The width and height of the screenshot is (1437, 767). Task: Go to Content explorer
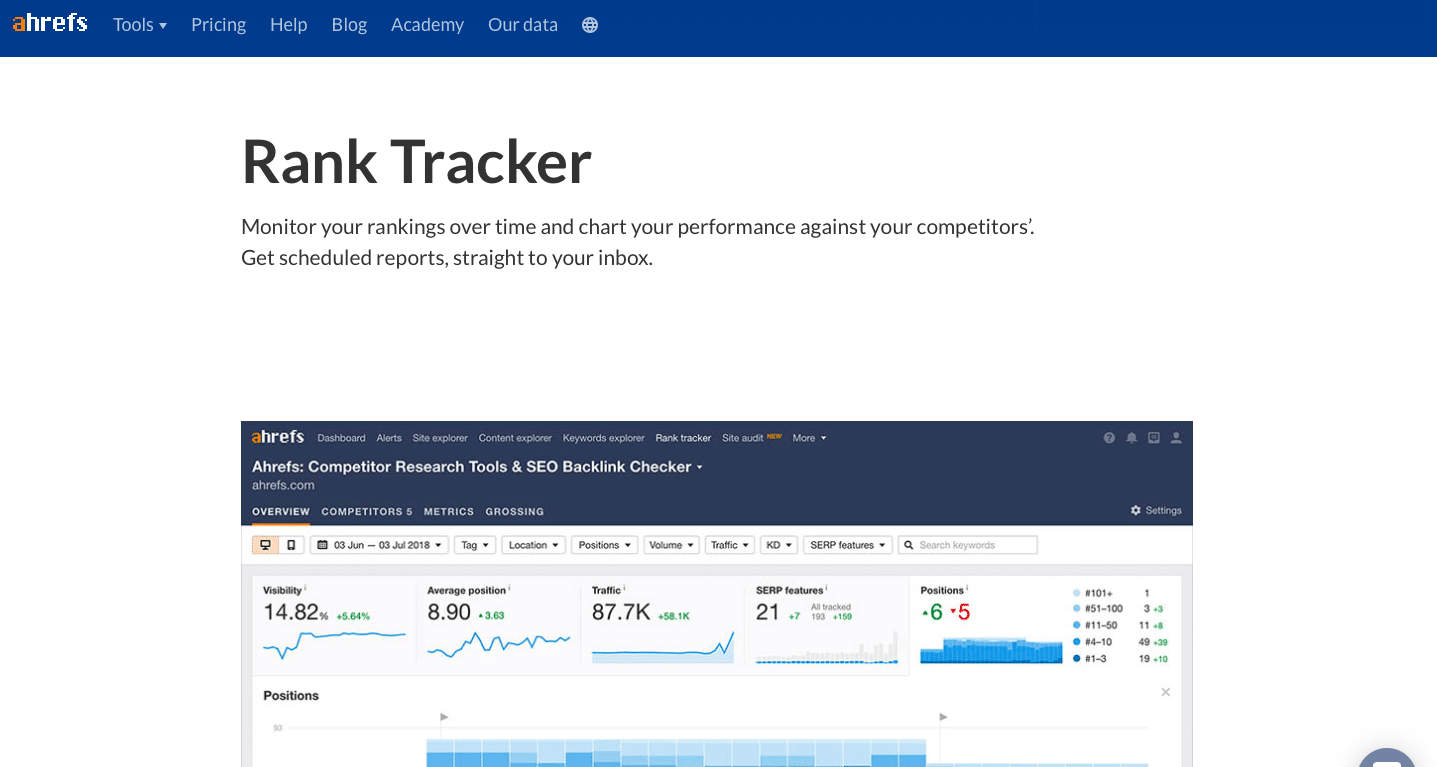515,438
